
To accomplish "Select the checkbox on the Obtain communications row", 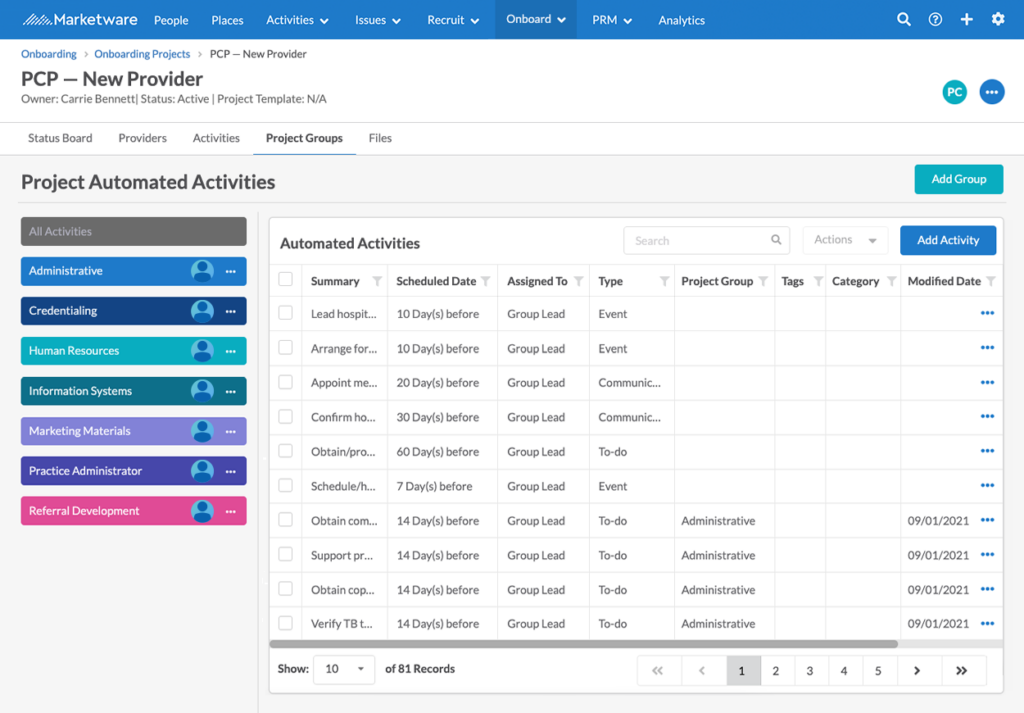I will [285, 520].
